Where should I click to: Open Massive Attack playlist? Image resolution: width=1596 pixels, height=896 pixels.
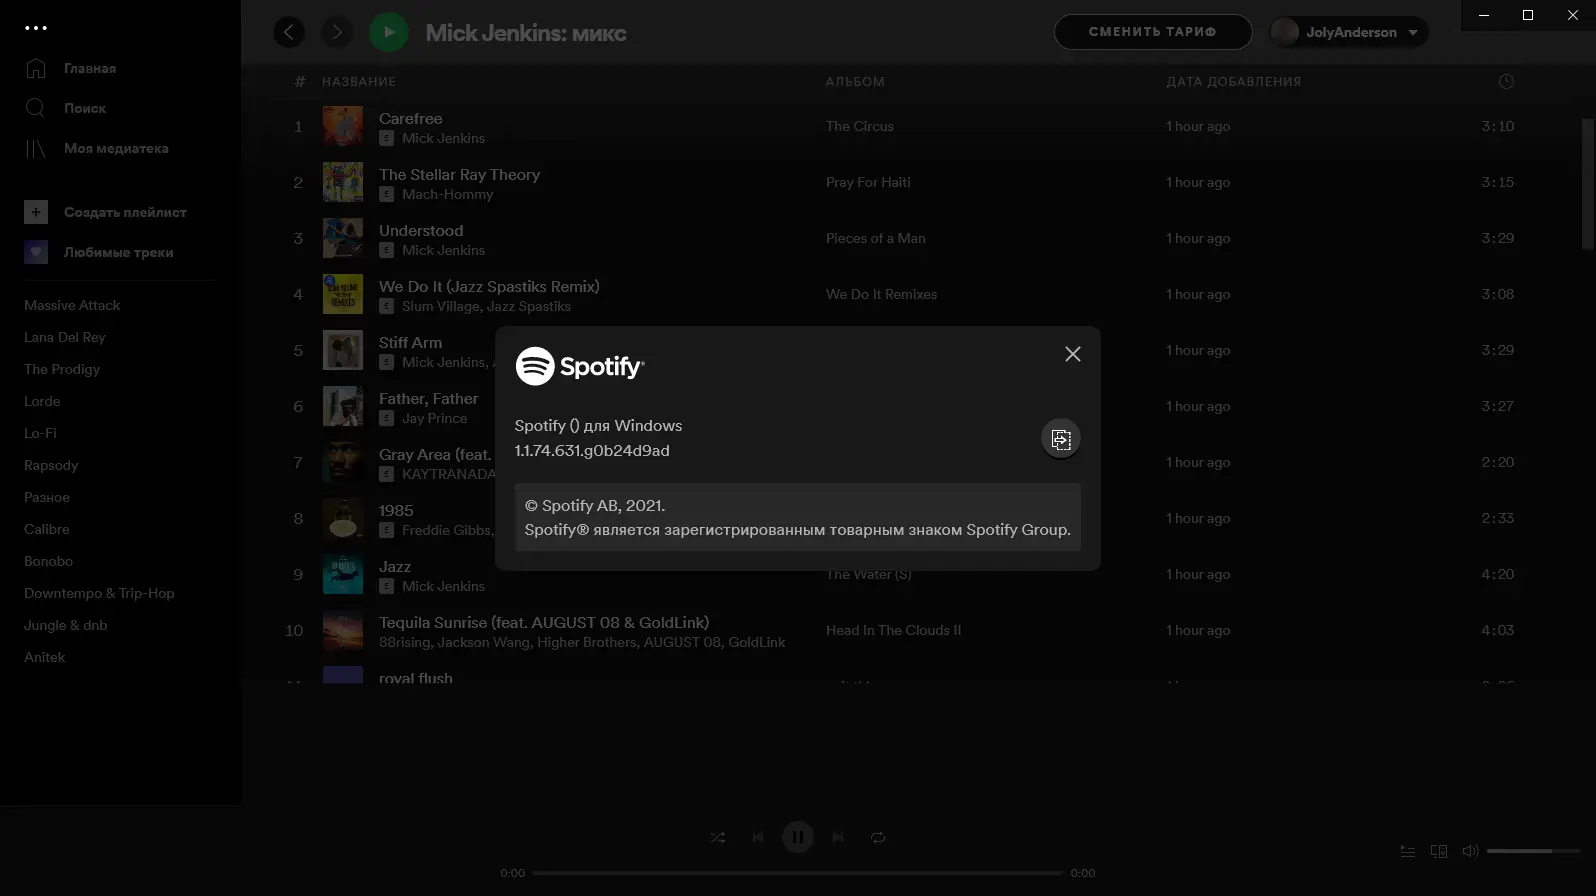coord(72,305)
